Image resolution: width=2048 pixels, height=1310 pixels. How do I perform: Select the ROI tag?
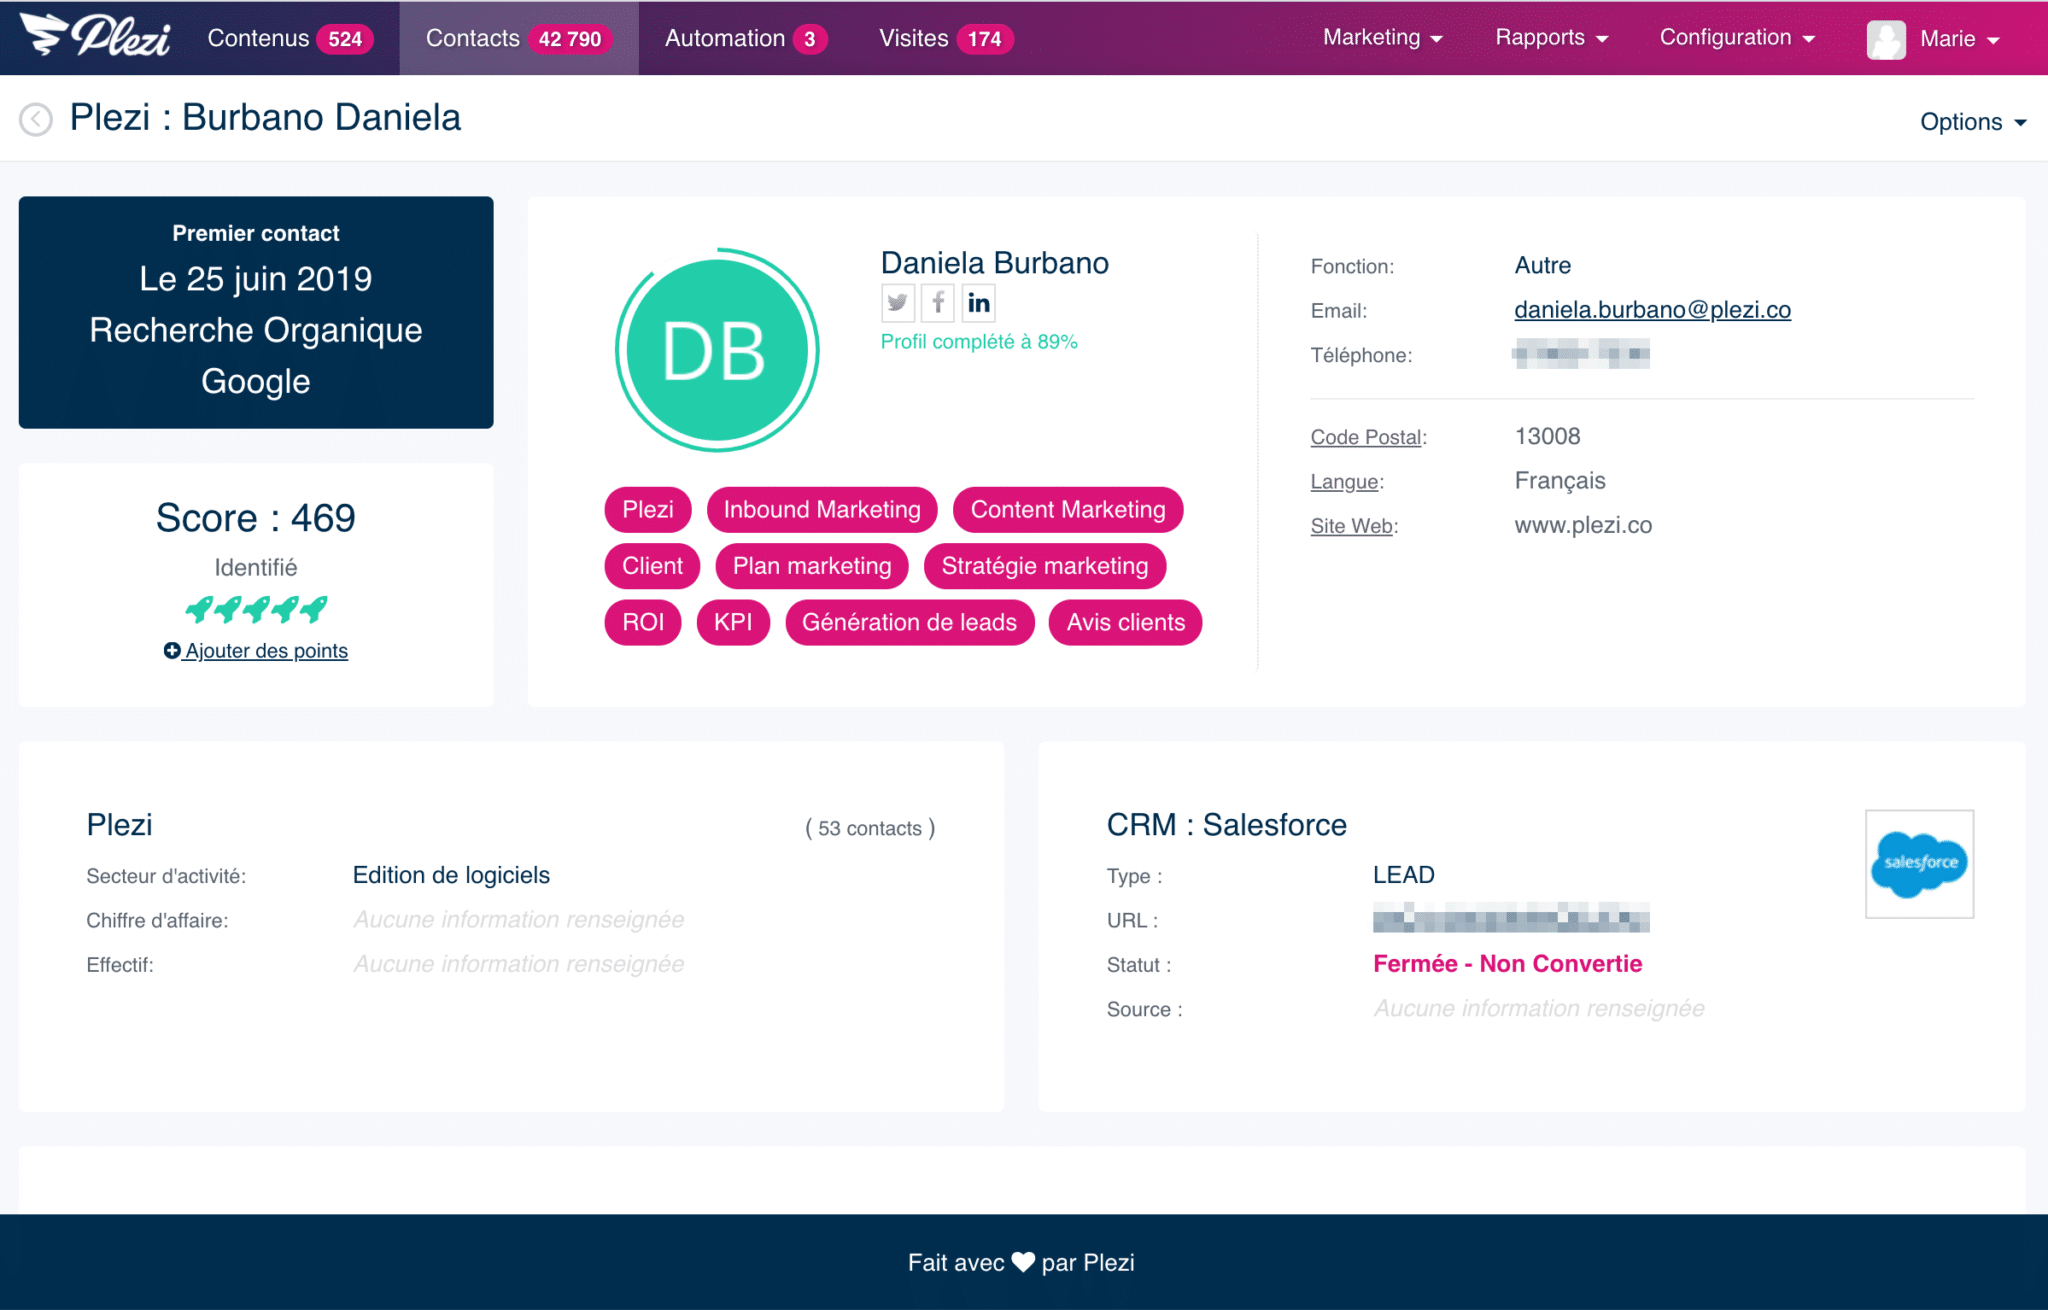point(643,622)
